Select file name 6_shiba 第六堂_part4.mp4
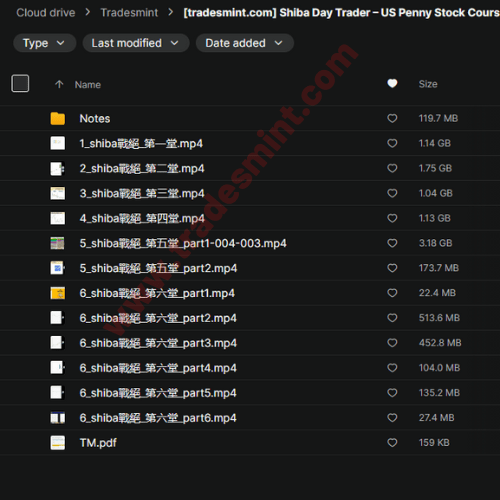 [158, 368]
